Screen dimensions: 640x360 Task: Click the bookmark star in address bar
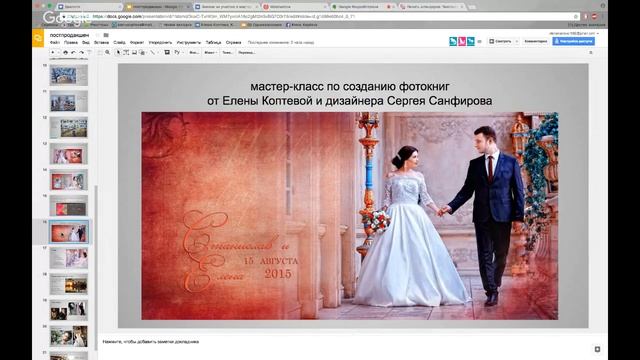[576, 17]
